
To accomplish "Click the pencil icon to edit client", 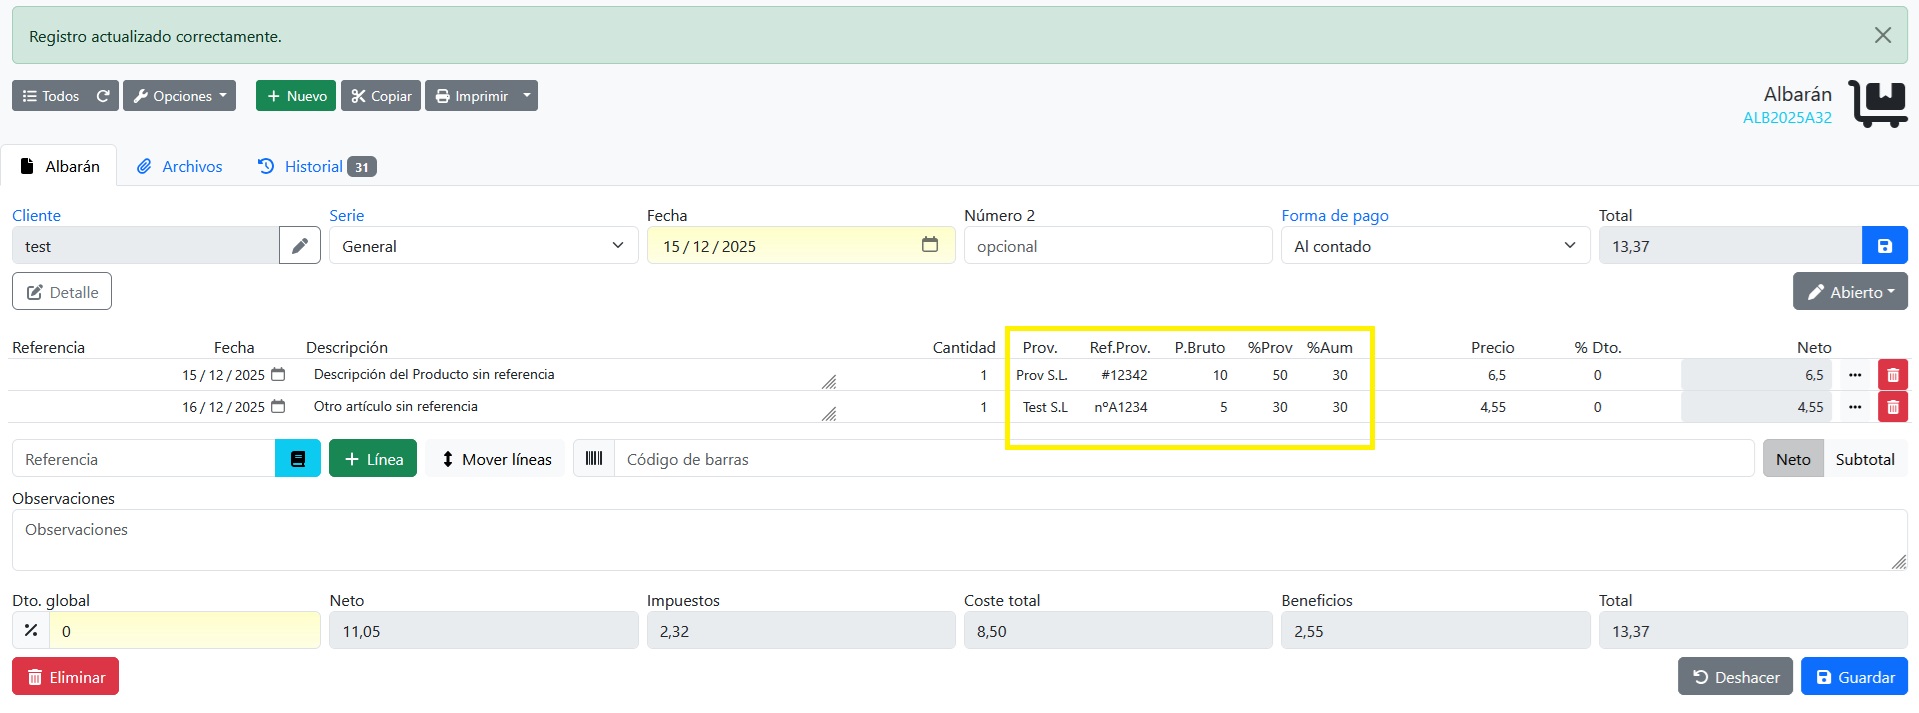I will (300, 245).
